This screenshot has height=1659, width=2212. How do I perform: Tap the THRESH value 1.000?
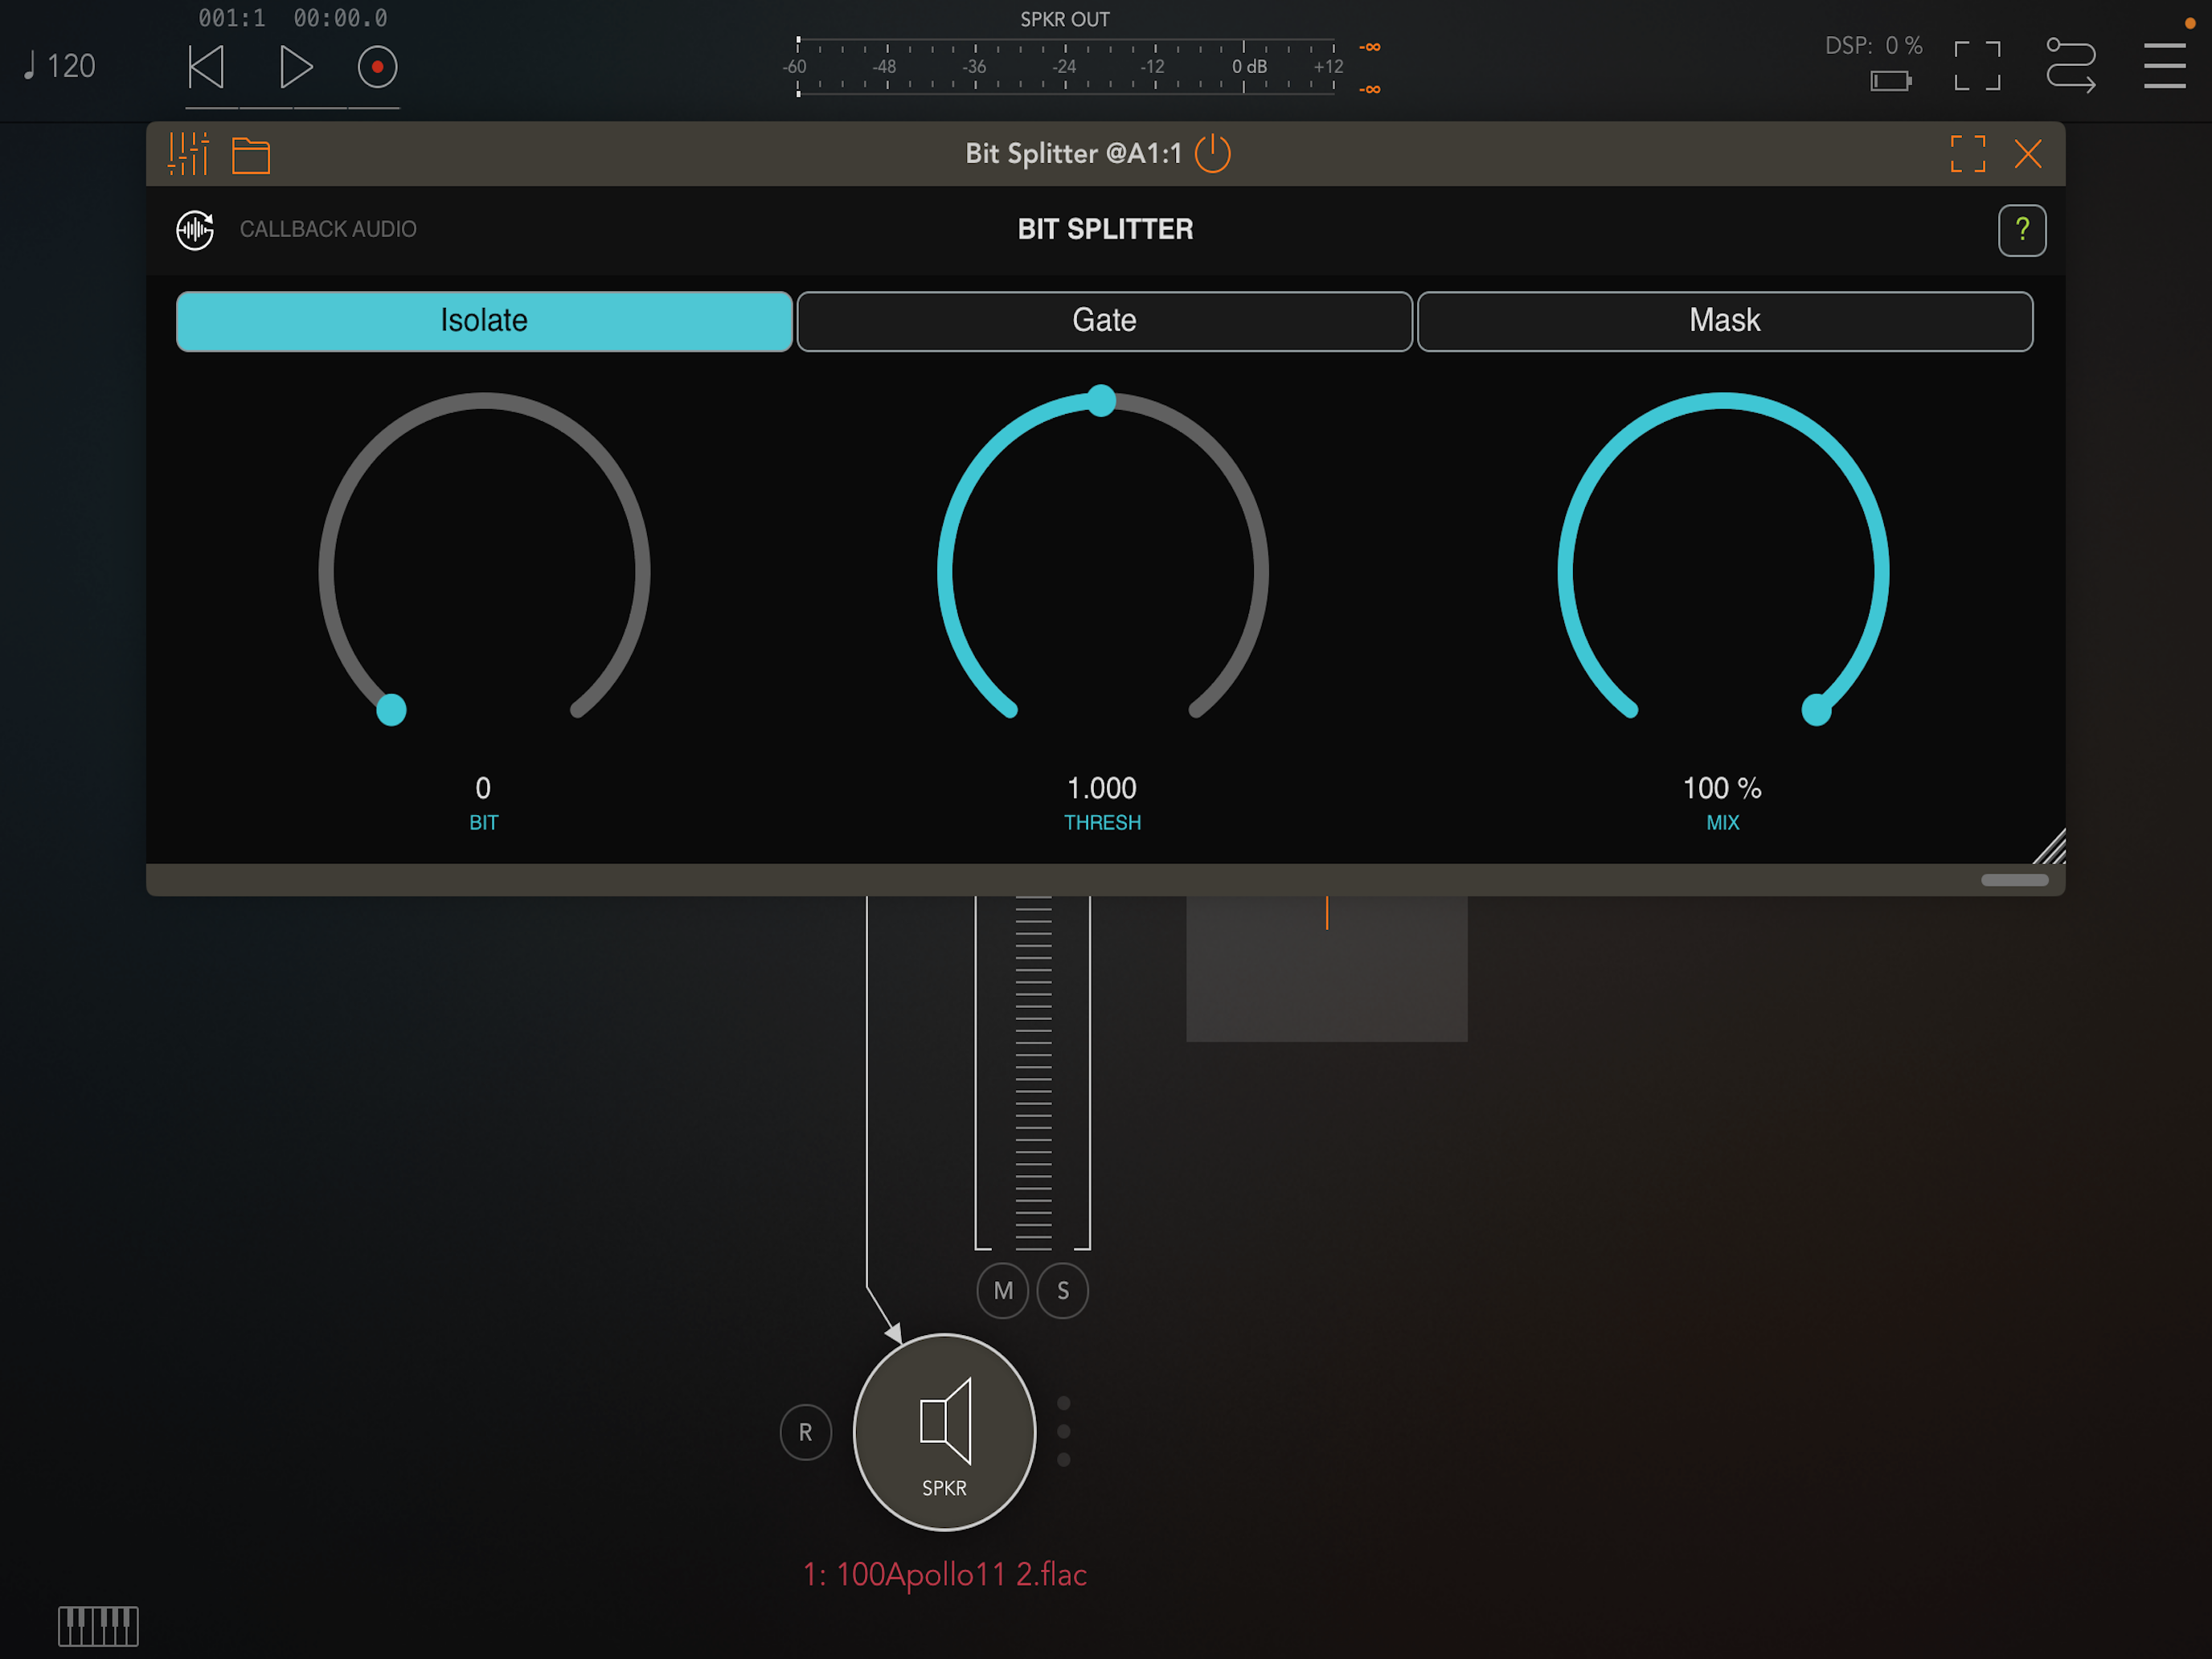point(1102,788)
